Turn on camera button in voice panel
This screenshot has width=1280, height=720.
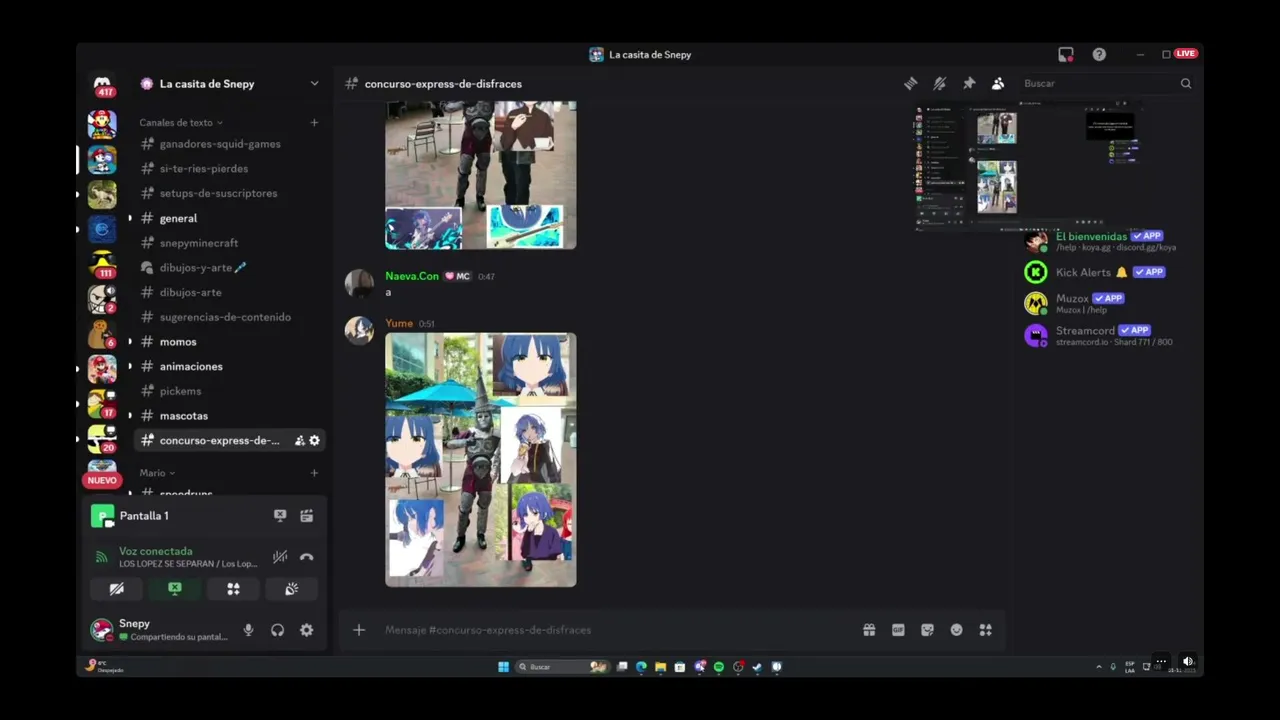tap(117, 589)
